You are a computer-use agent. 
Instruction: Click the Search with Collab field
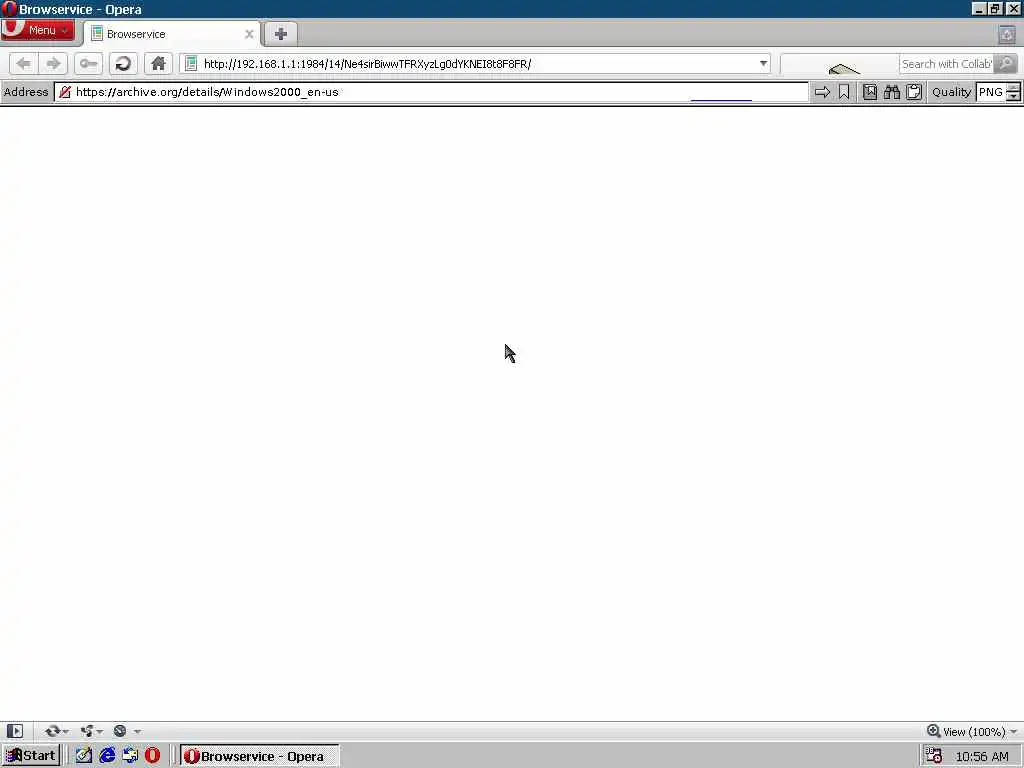click(x=946, y=63)
